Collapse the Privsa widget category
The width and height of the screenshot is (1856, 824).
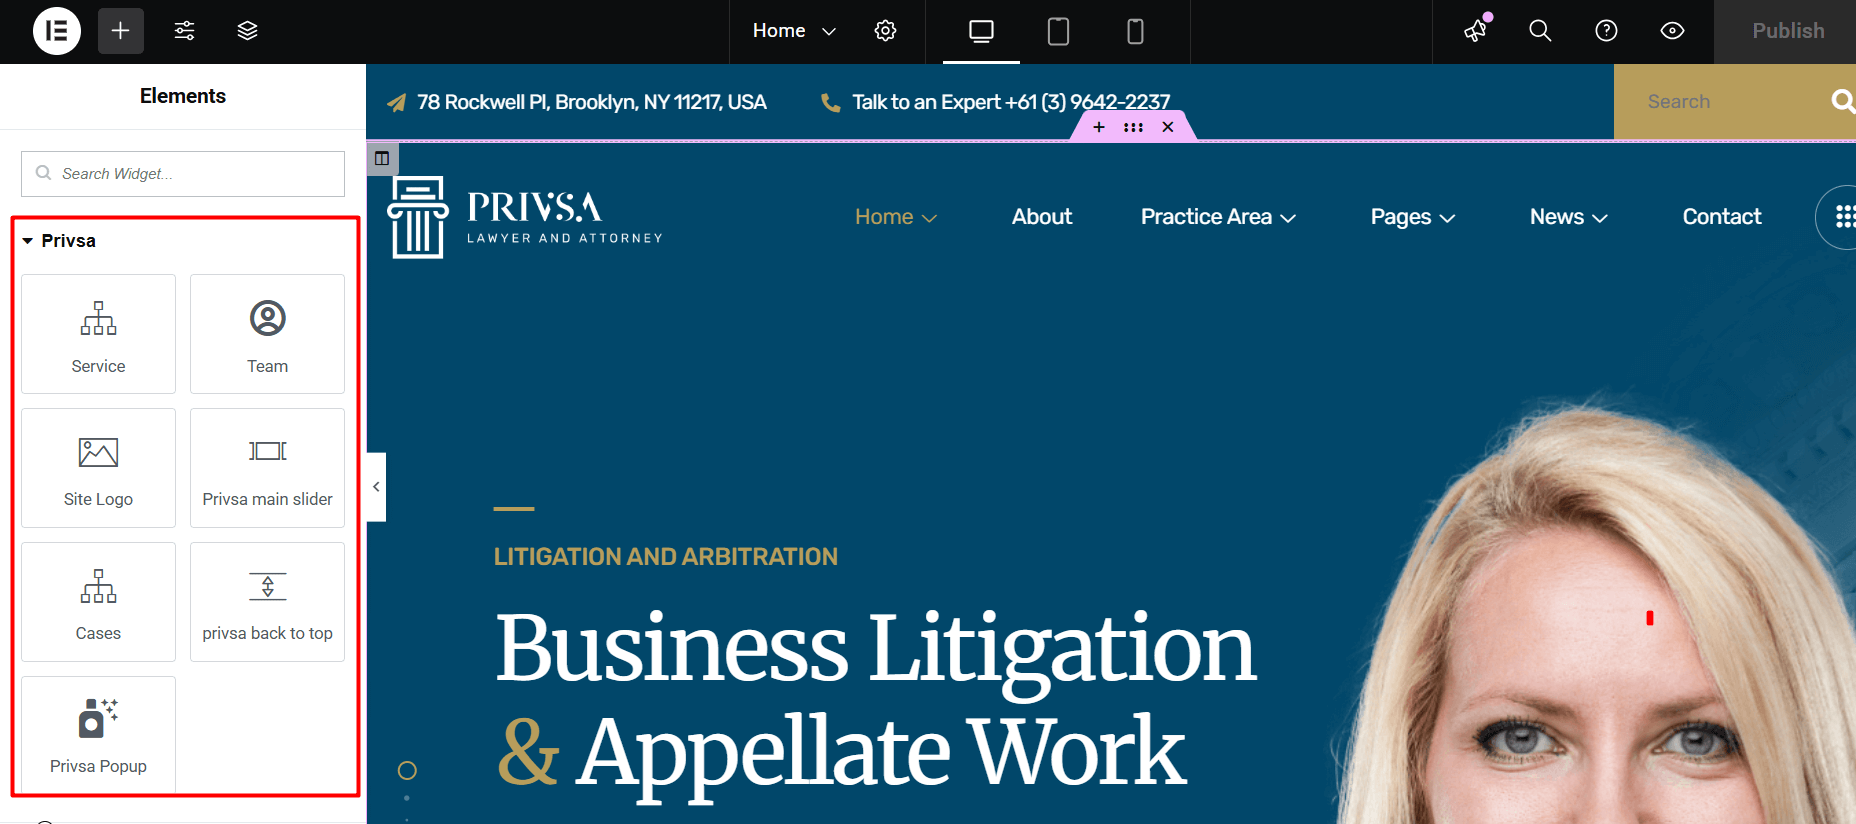(59, 241)
